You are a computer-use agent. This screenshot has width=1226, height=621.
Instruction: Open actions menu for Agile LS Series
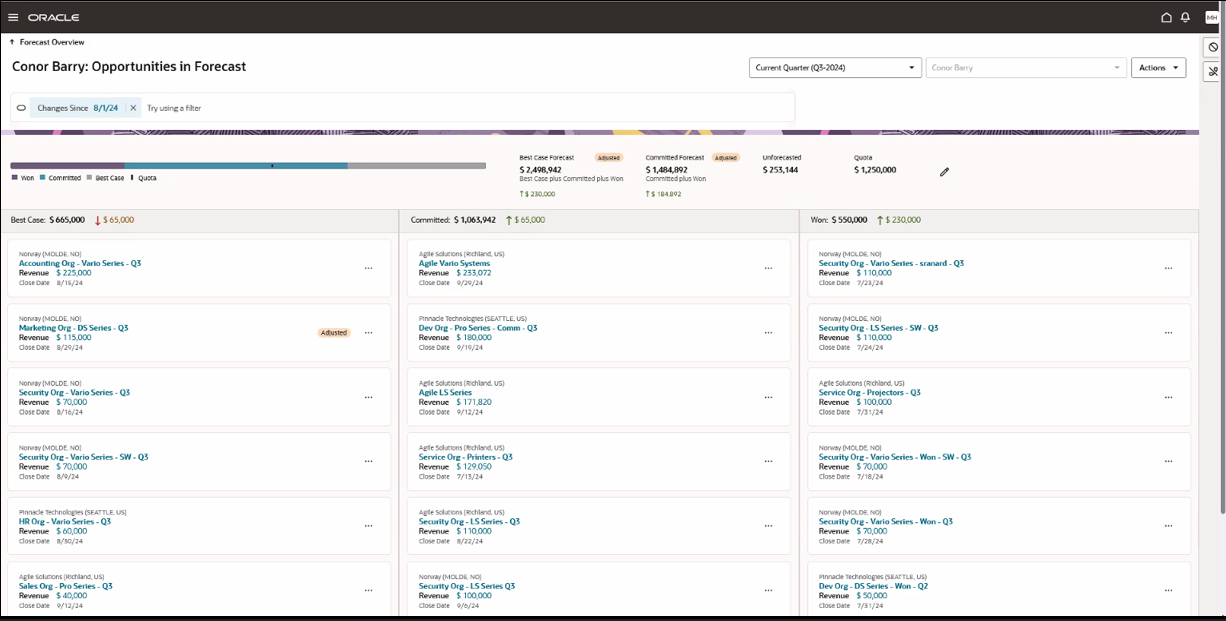tap(768, 397)
